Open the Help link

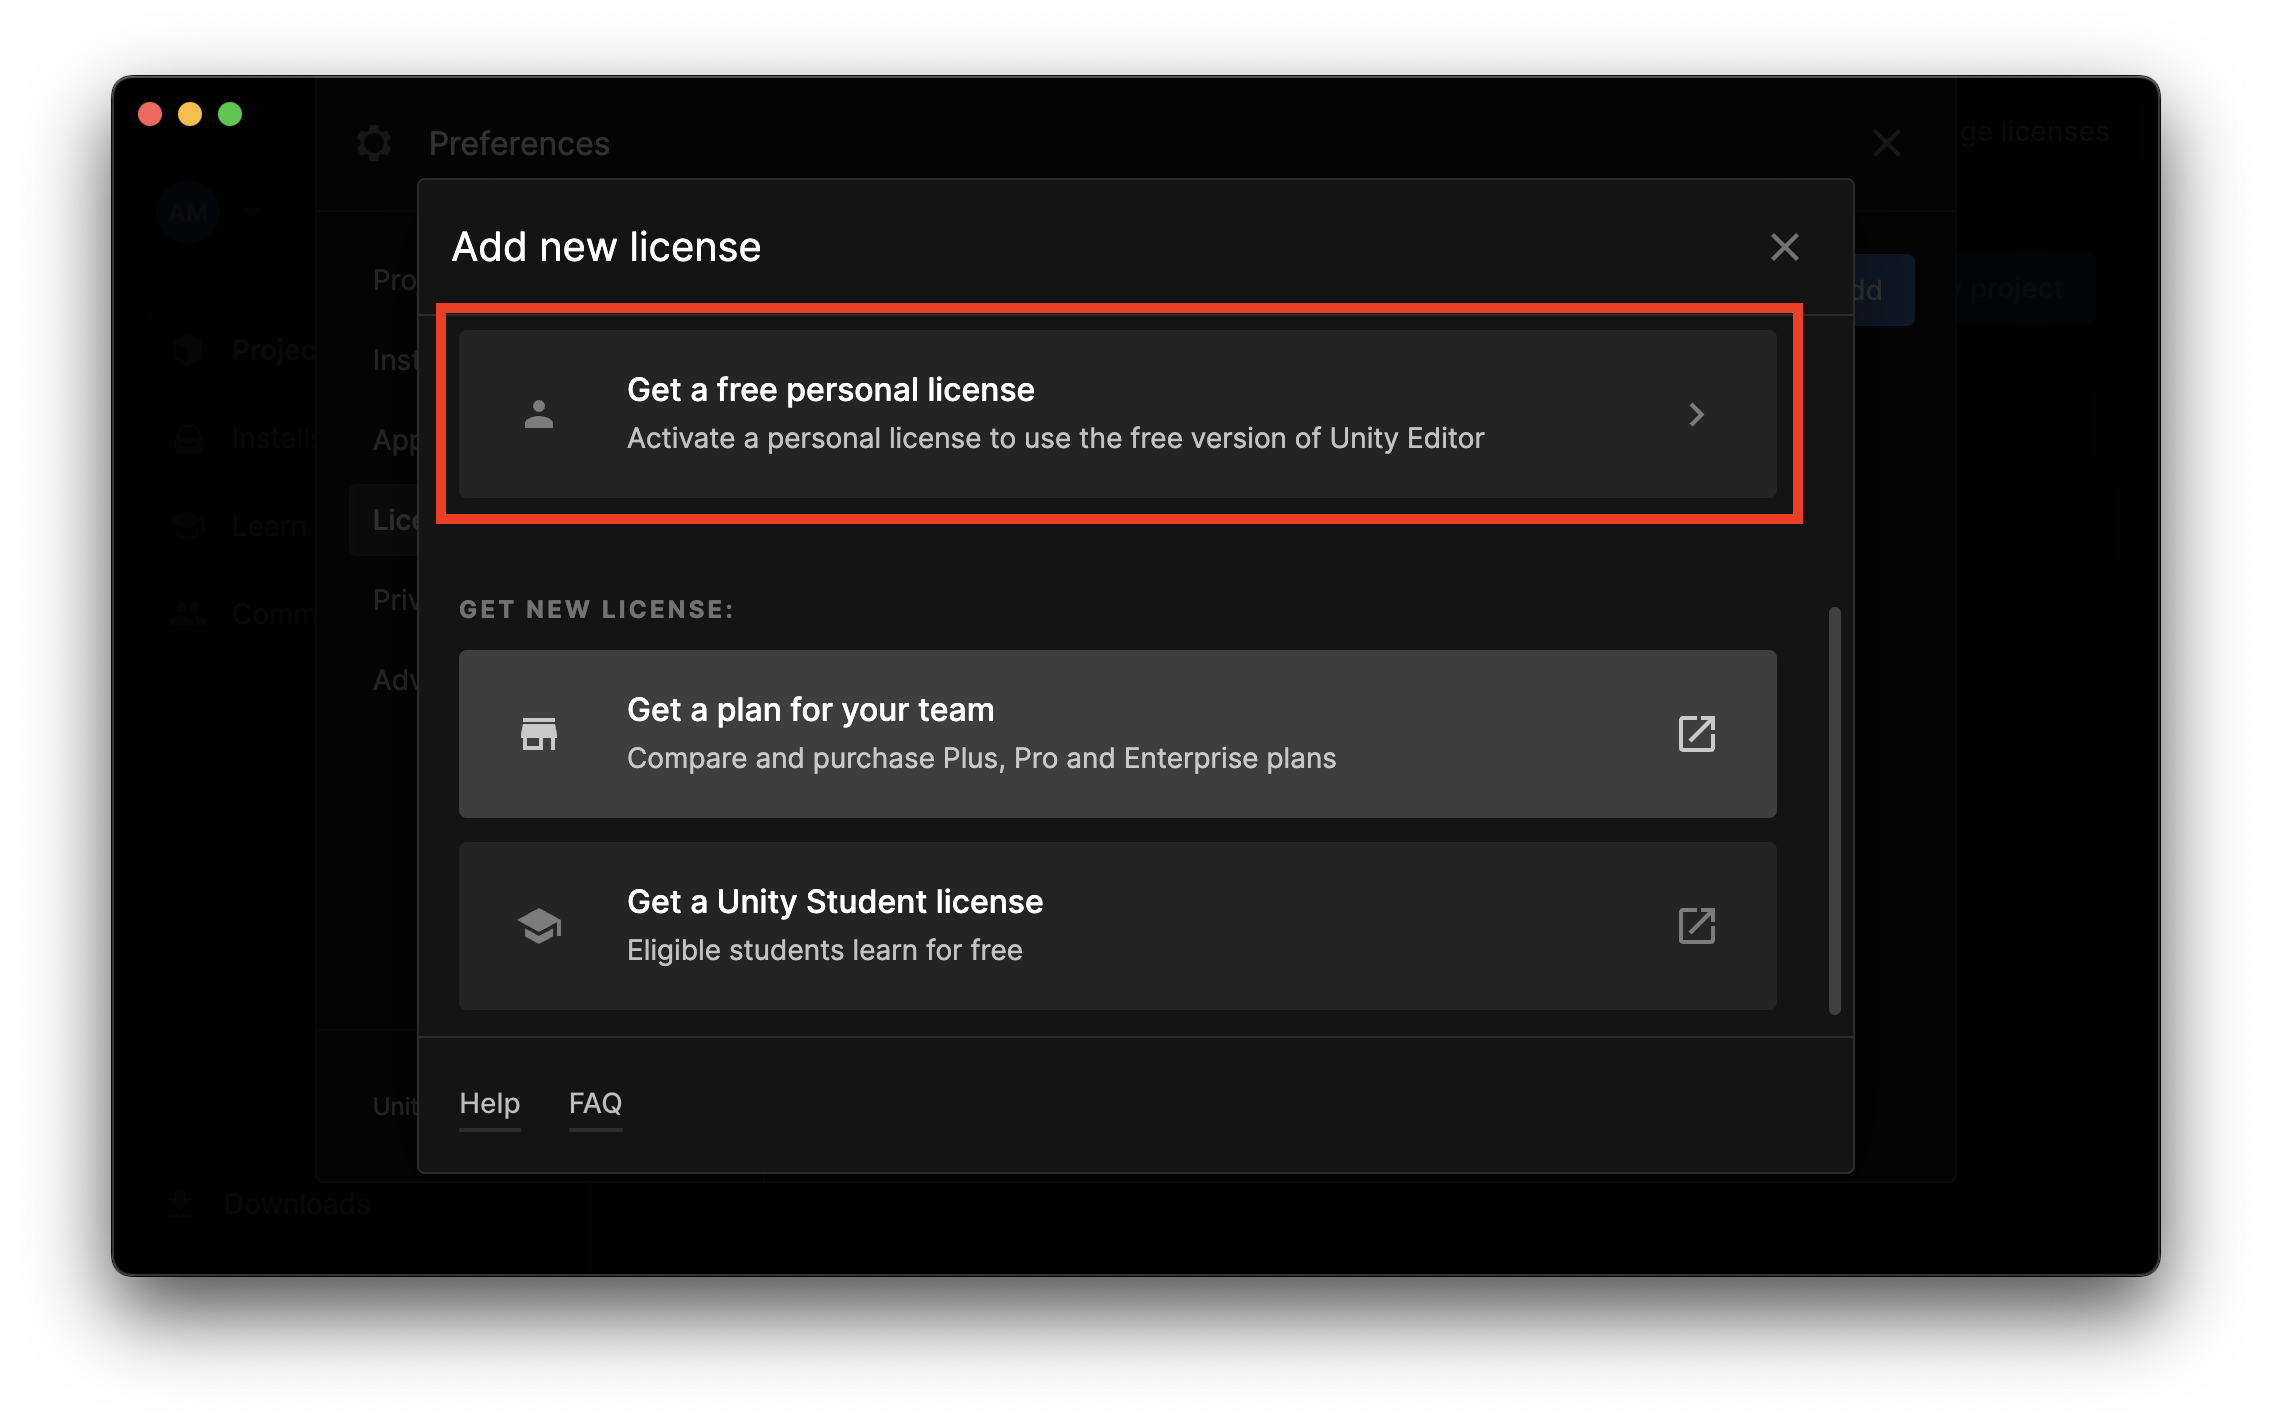click(489, 1104)
